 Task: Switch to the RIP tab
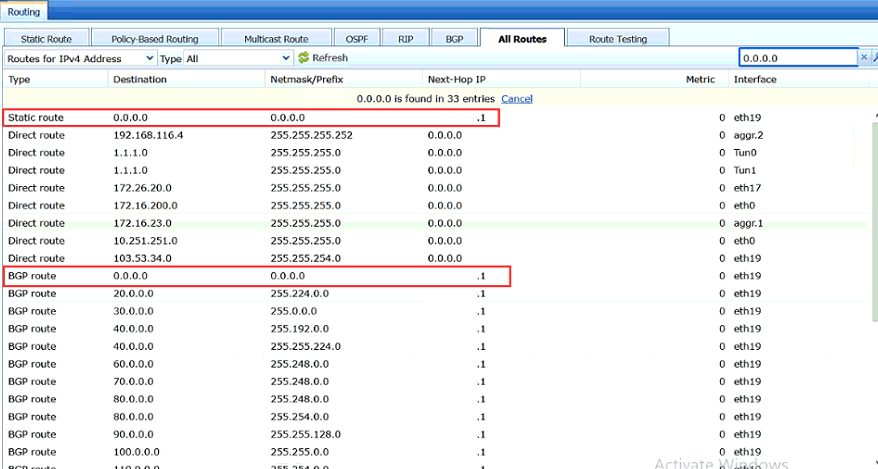[x=405, y=39]
